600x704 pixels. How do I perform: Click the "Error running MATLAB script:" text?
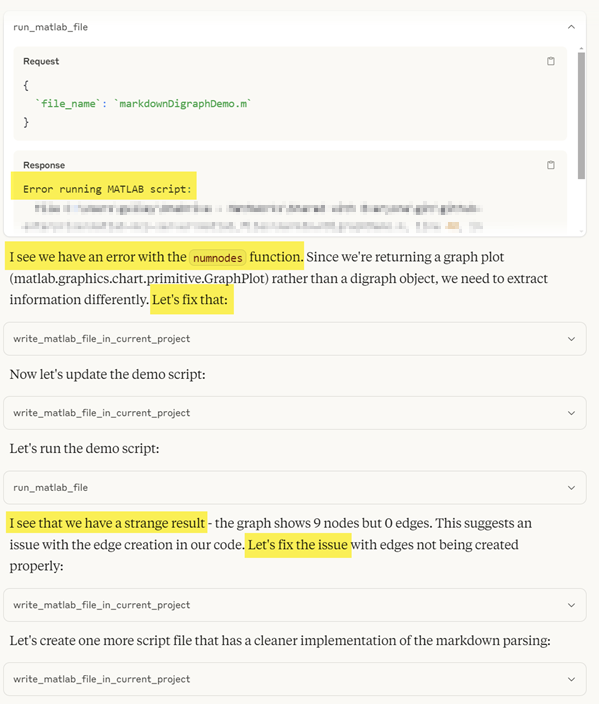[x=108, y=188]
